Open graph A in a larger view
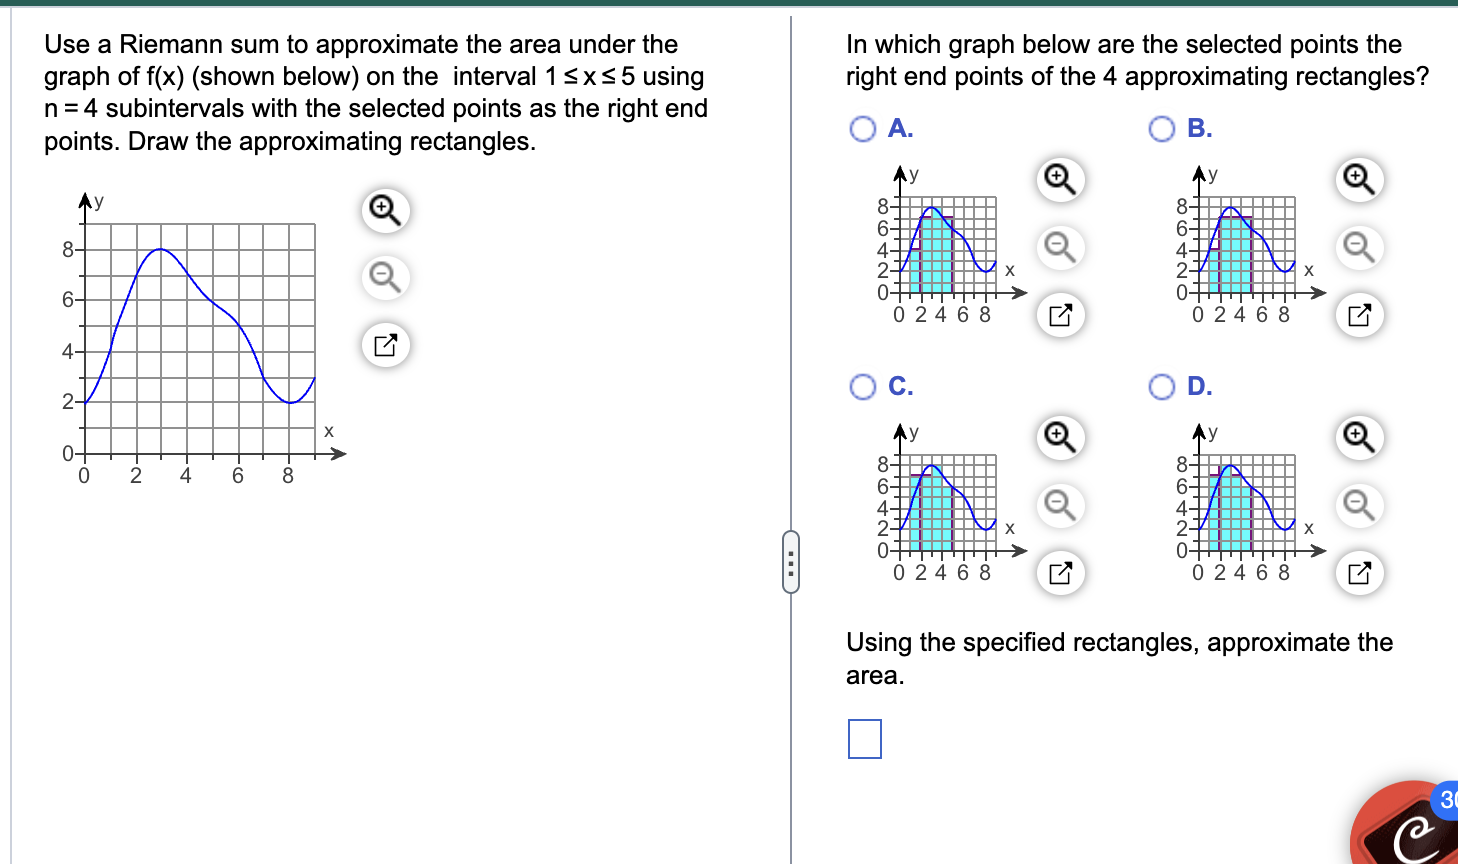1458x864 pixels. [1060, 314]
